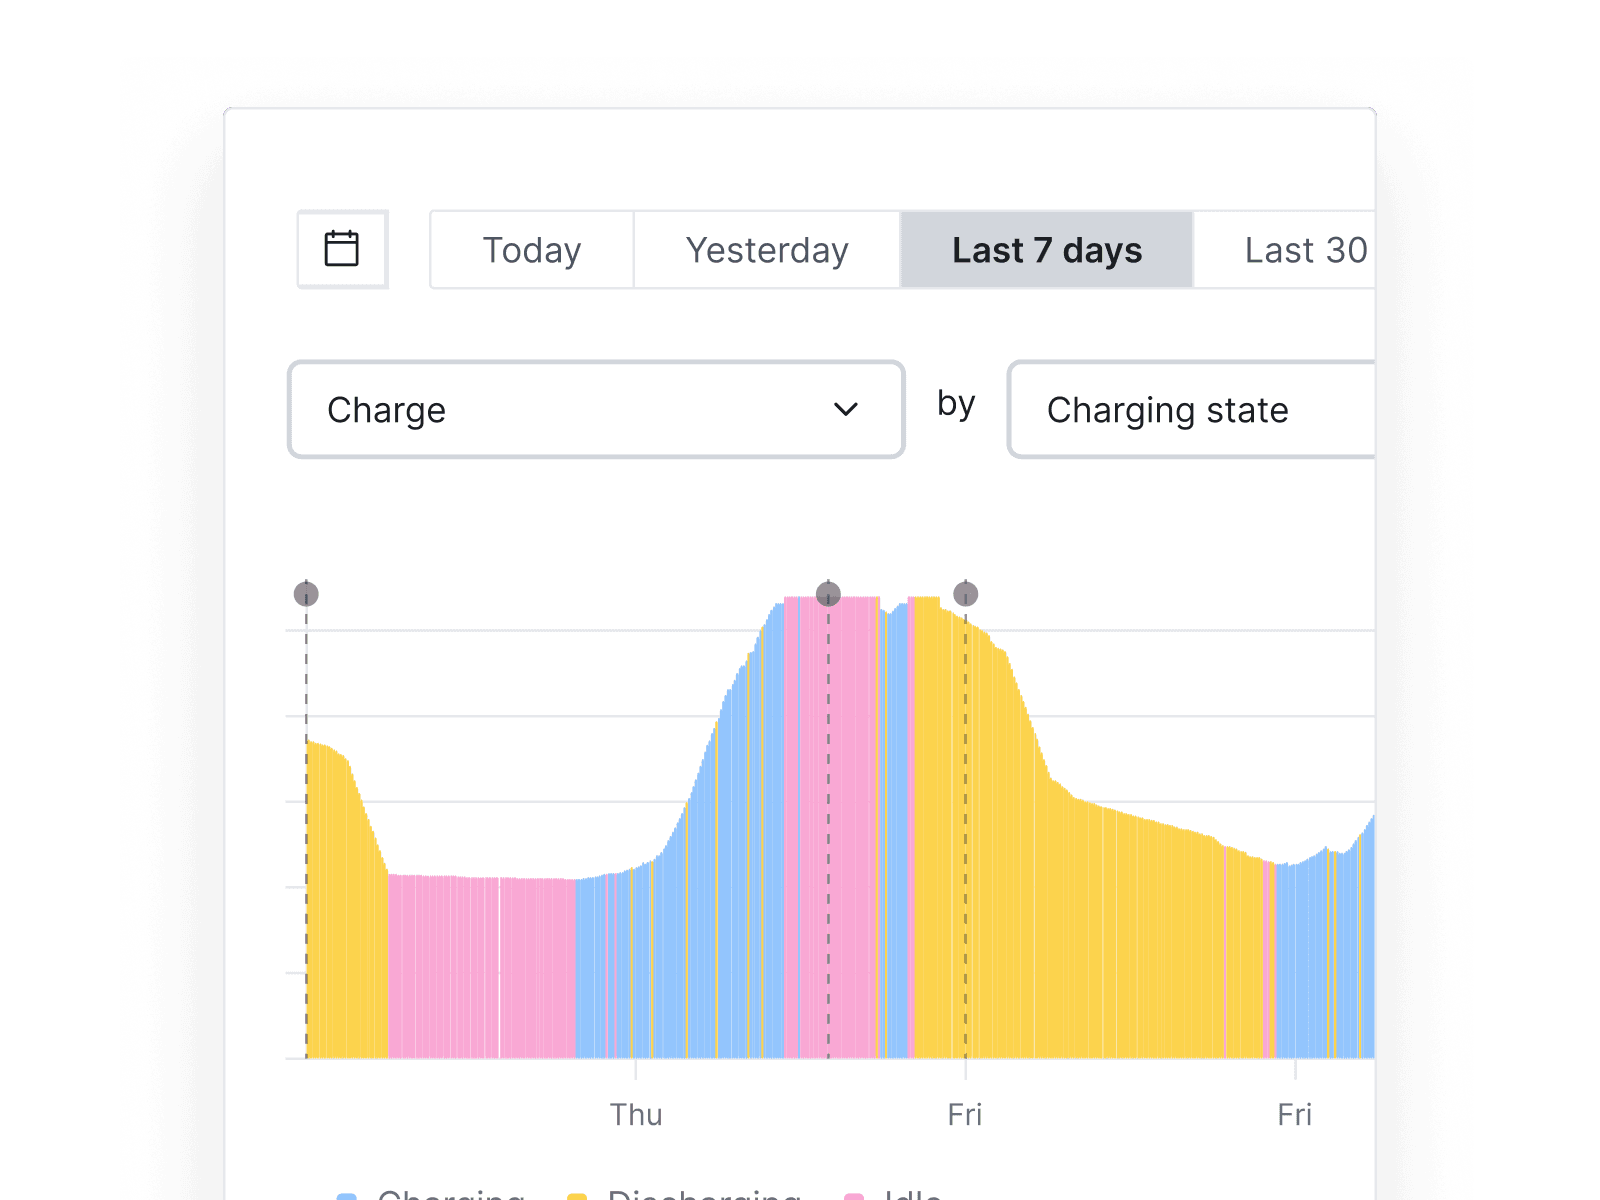Click the calendar icon to choose custom dates
1600x1200 pixels.
tap(342, 249)
